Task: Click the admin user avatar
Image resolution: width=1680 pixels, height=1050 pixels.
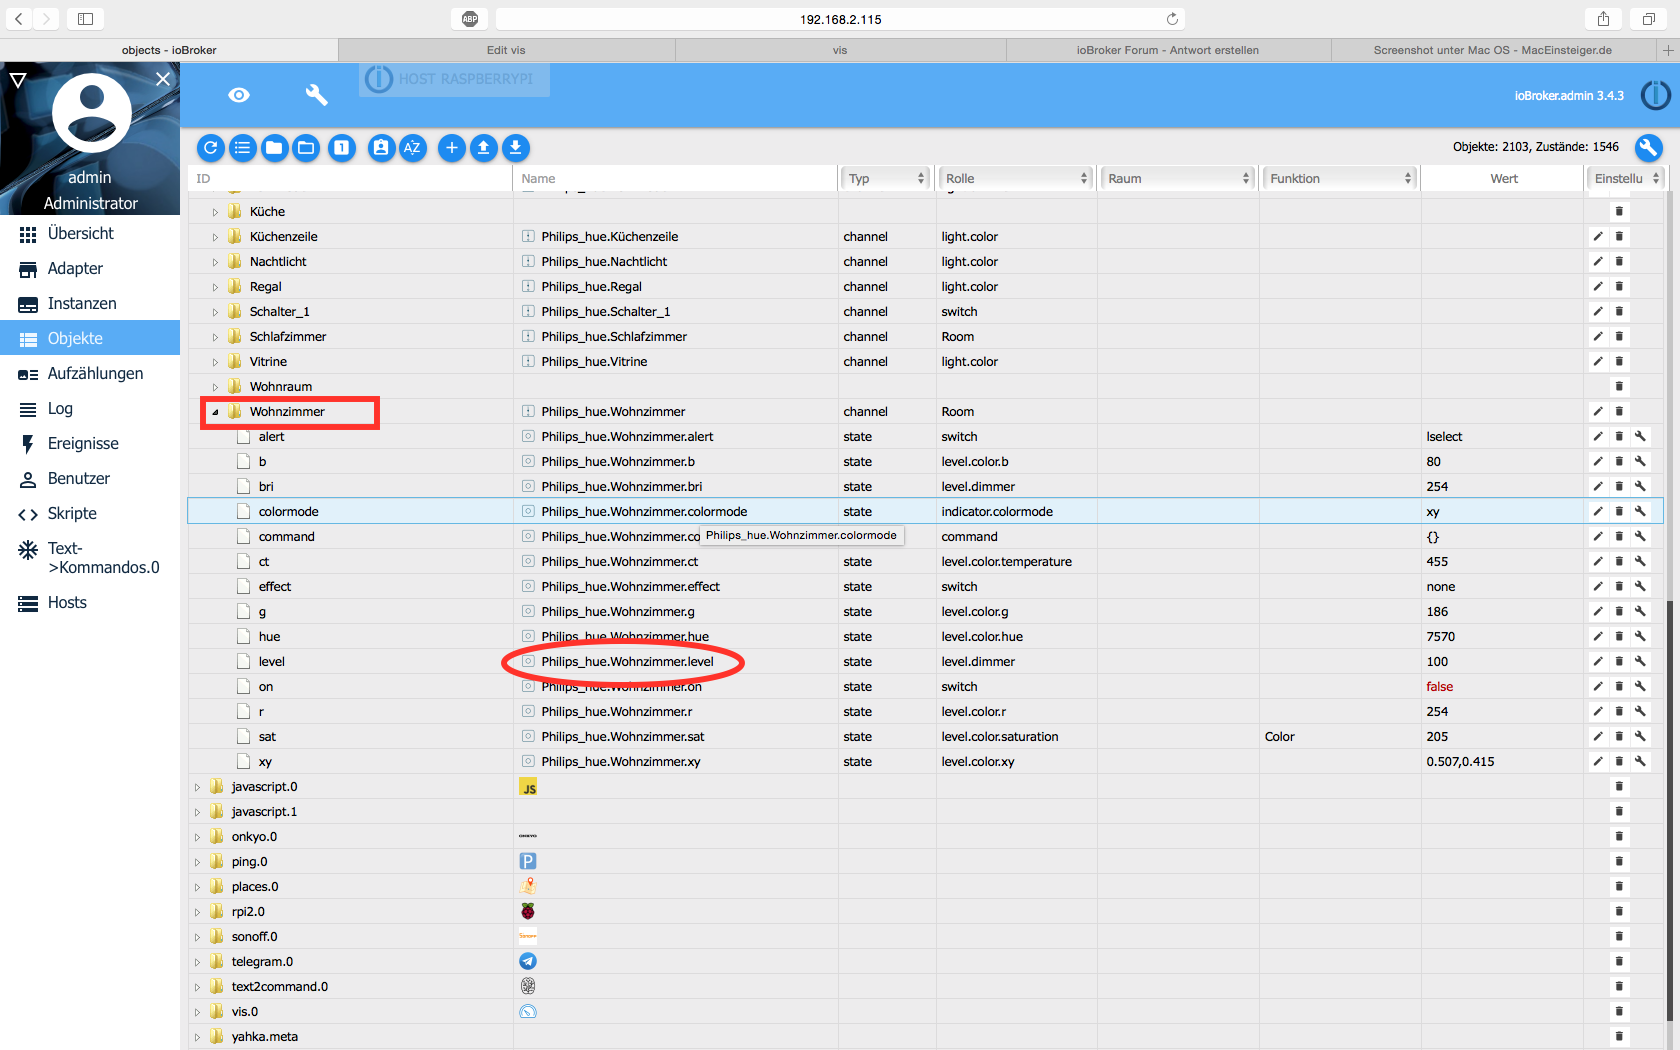Action: click(x=91, y=112)
